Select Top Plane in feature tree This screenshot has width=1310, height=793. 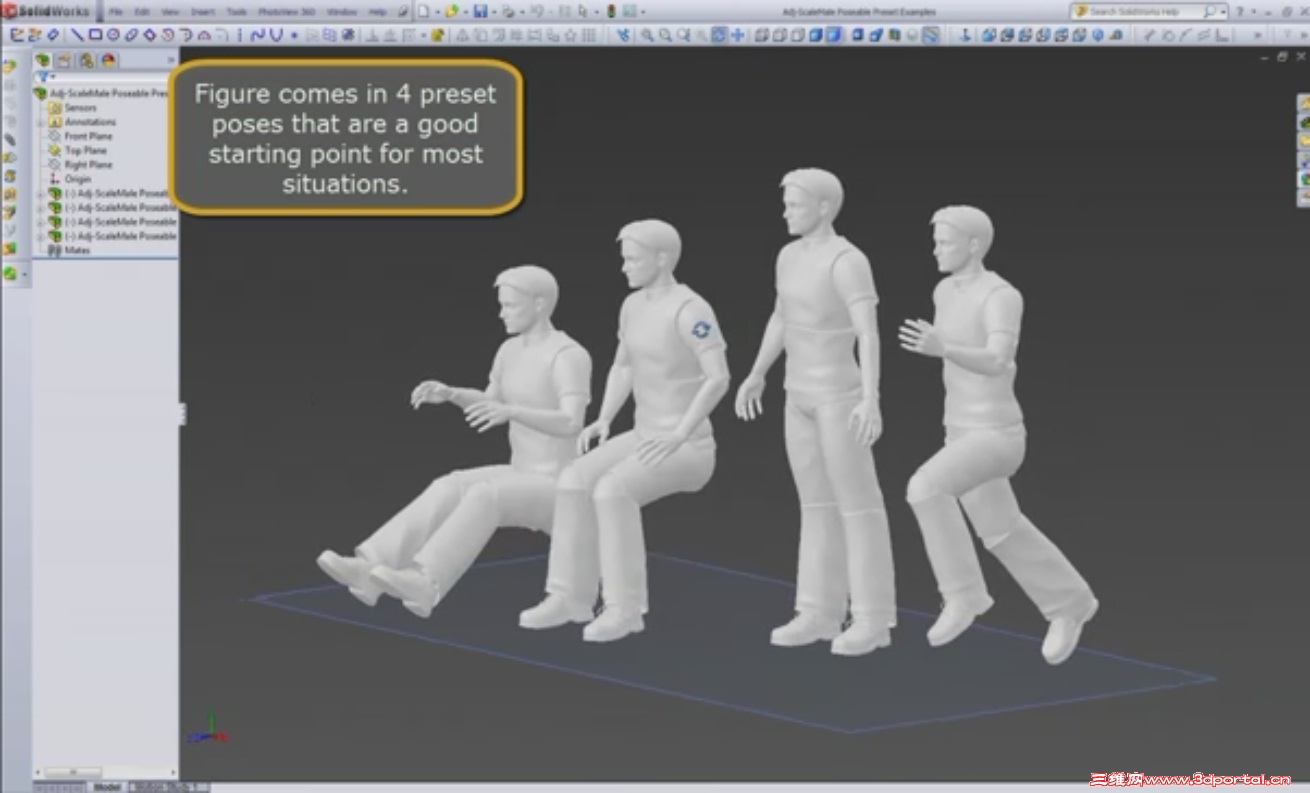coord(86,150)
